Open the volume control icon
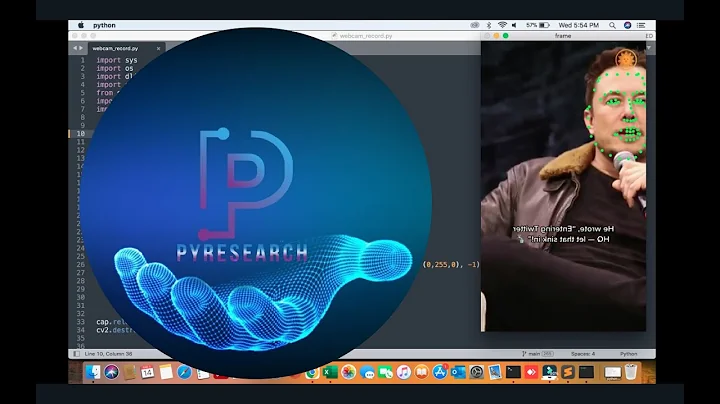720x404 pixels. point(514,25)
